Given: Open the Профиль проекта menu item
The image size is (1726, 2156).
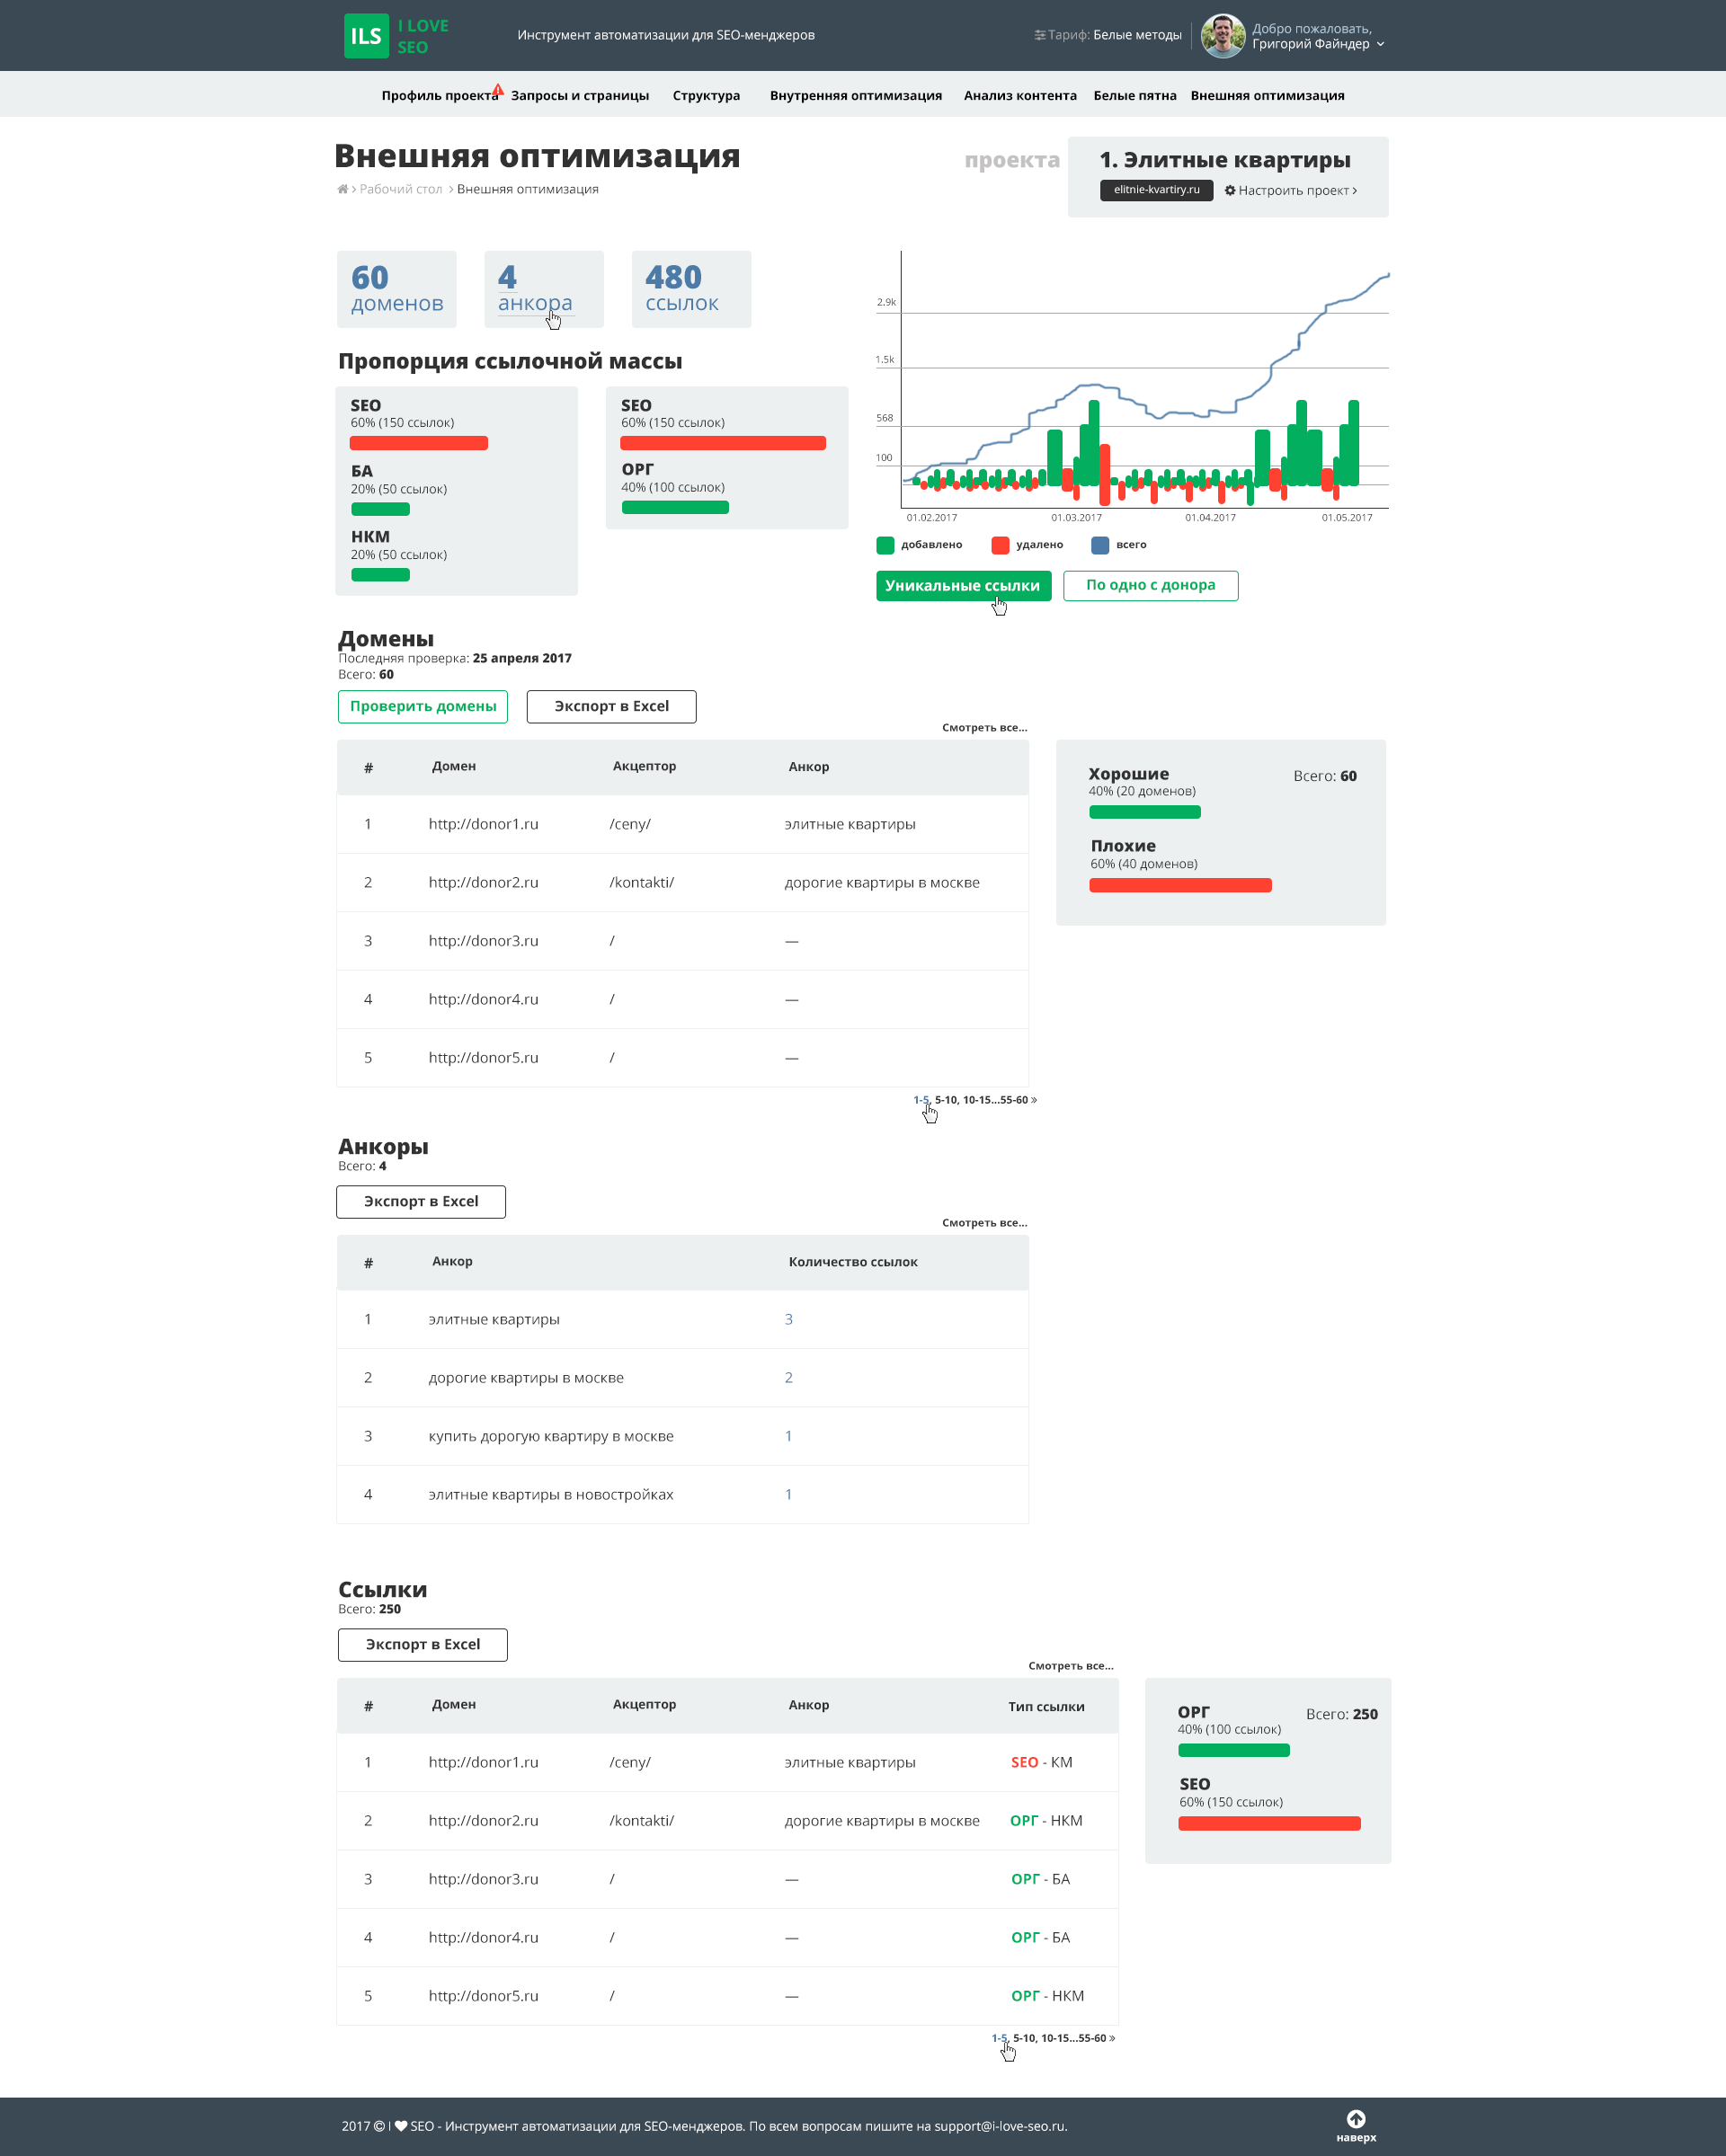Looking at the screenshot, I should click(439, 96).
